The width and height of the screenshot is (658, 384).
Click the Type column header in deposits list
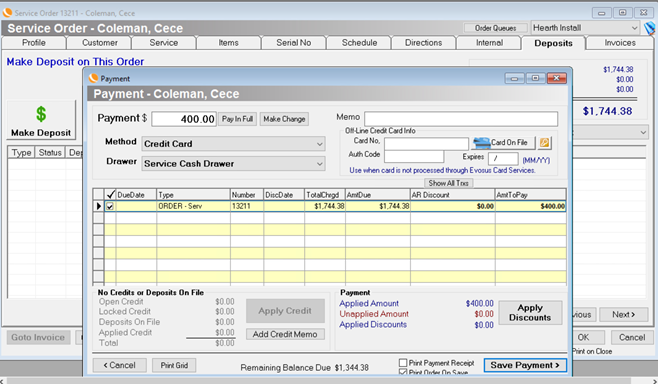pos(21,152)
